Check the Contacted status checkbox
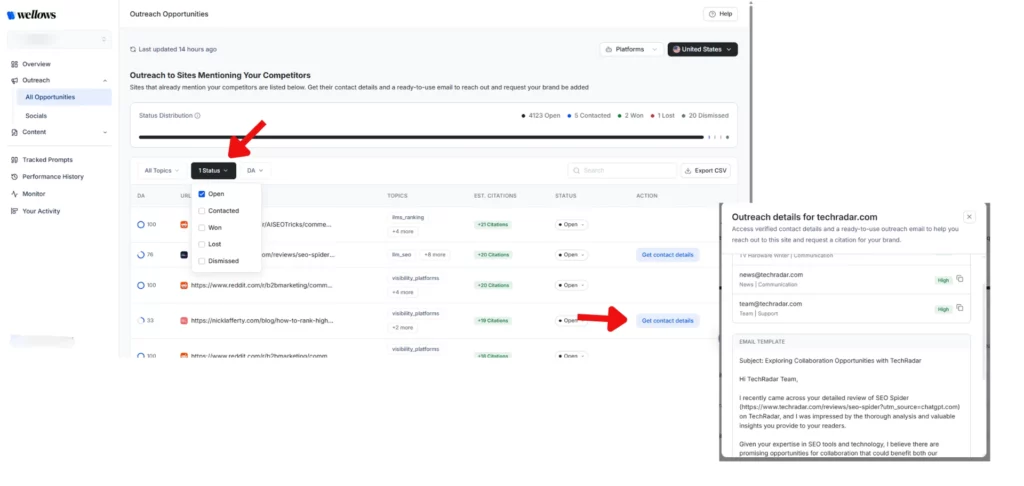 tap(202, 211)
